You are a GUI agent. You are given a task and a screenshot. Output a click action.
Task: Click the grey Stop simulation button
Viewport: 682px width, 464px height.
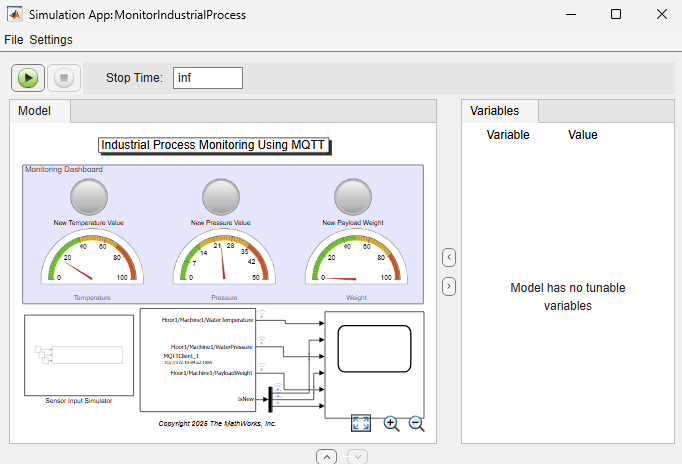coord(64,78)
